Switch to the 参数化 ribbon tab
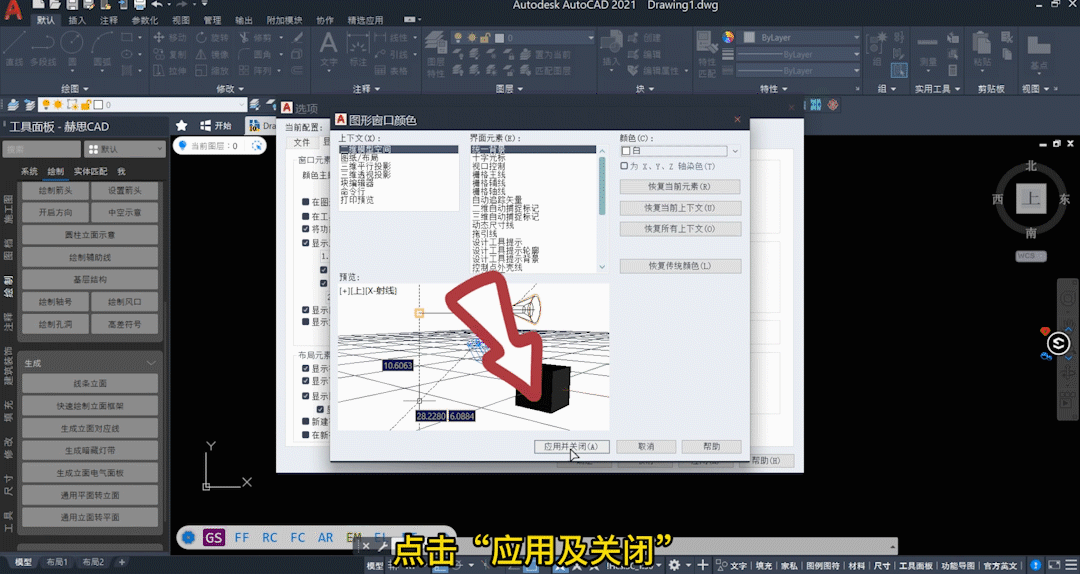 point(145,20)
